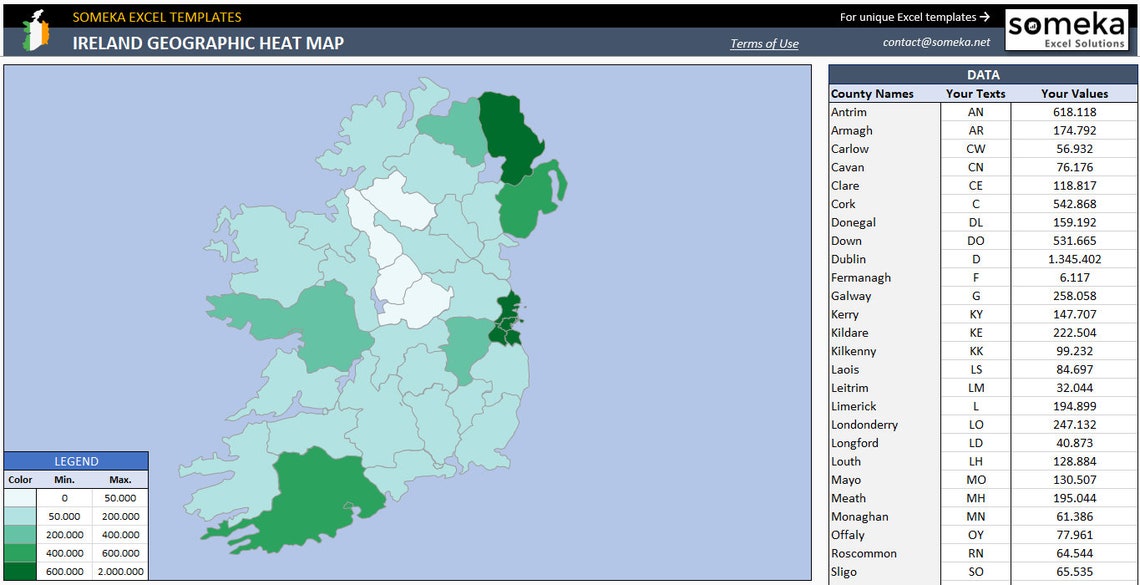Screen dimensions: 1140x585
Task: Click the Your Texts column header
Action: coord(976,93)
